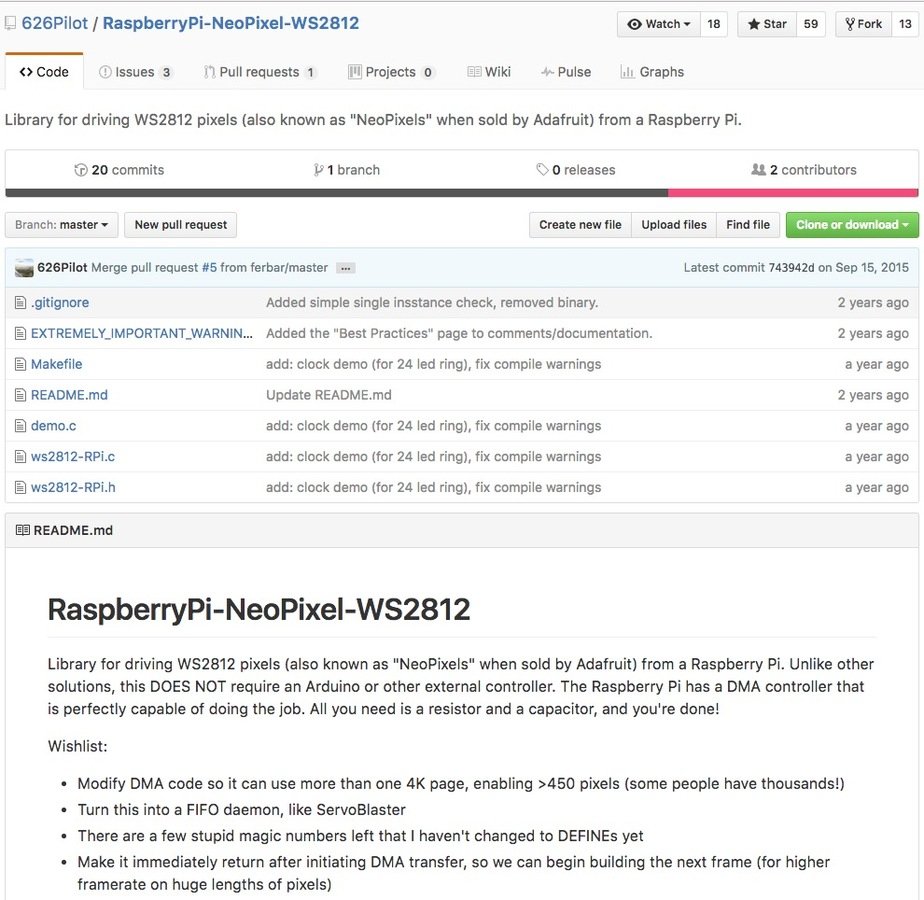Click the book icon in the README.md header
The height and width of the screenshot is (900, 924).
22,530
